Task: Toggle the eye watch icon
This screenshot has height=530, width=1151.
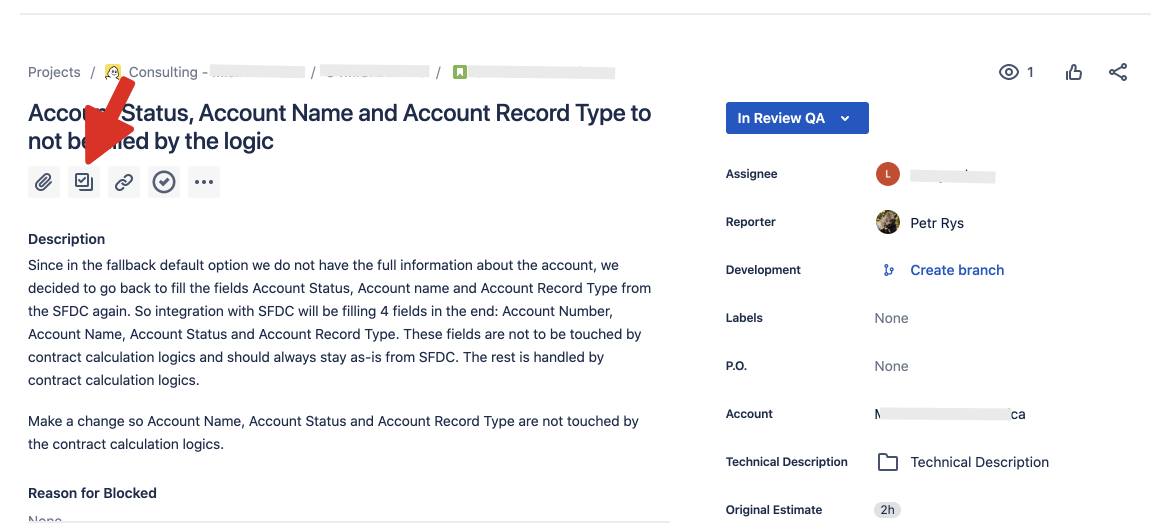Action: 1009,72
